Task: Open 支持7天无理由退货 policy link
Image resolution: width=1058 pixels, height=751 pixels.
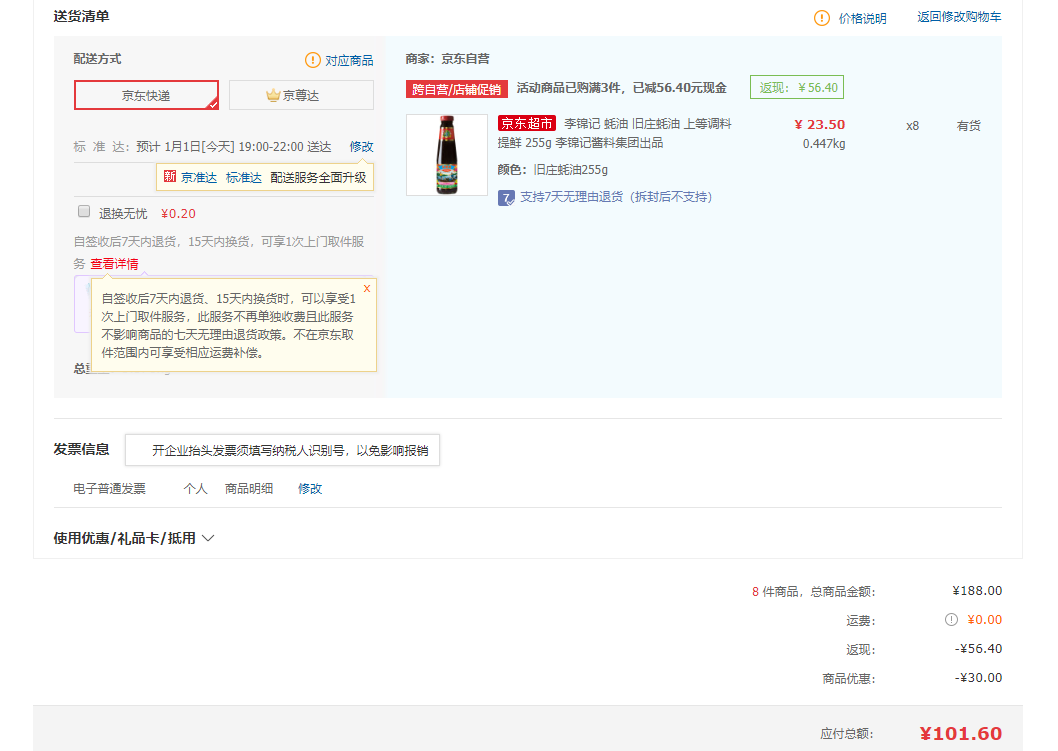Action: 615,197
